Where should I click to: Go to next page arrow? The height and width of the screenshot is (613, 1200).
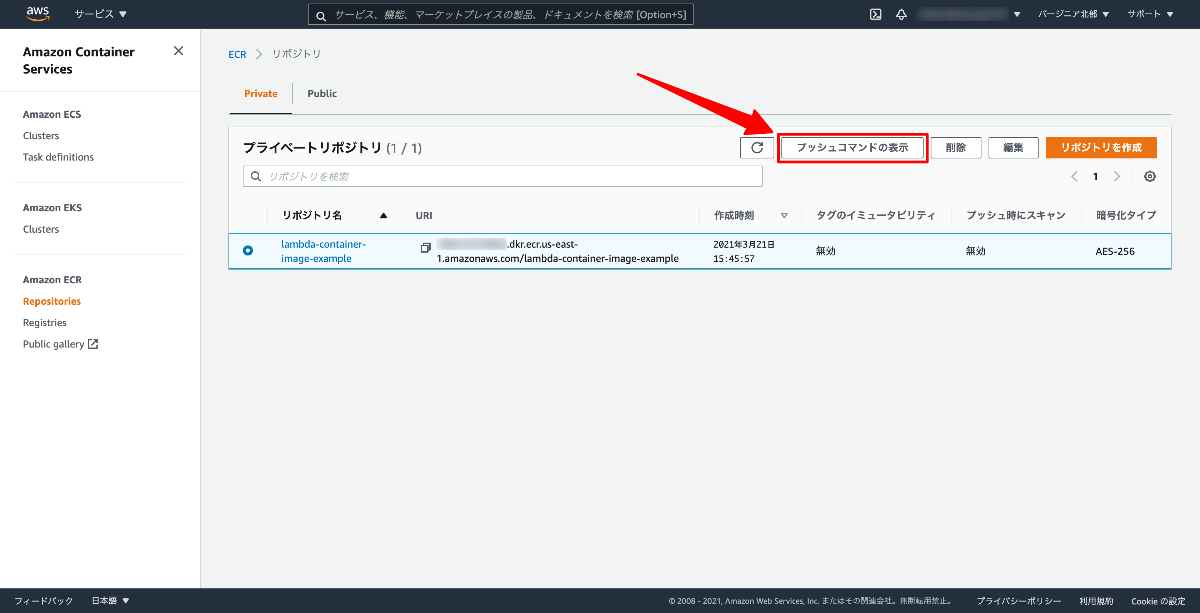pyautogui.click(x=1117, y=176)
